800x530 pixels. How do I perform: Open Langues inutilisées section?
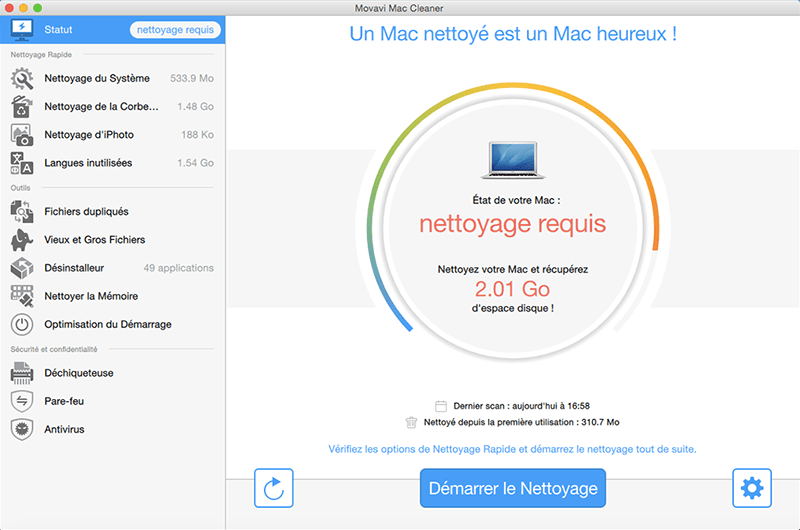click(112, 163)
